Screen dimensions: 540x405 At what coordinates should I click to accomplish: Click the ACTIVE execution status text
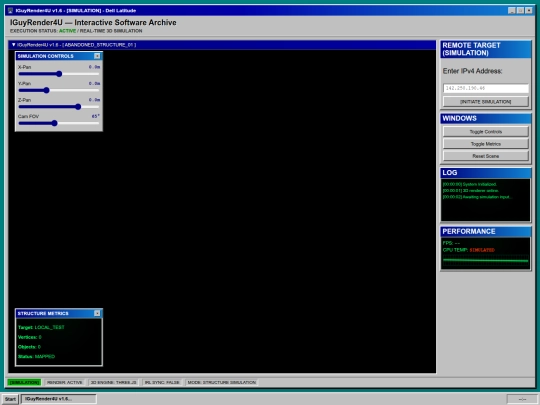click(x=68, y=31)
